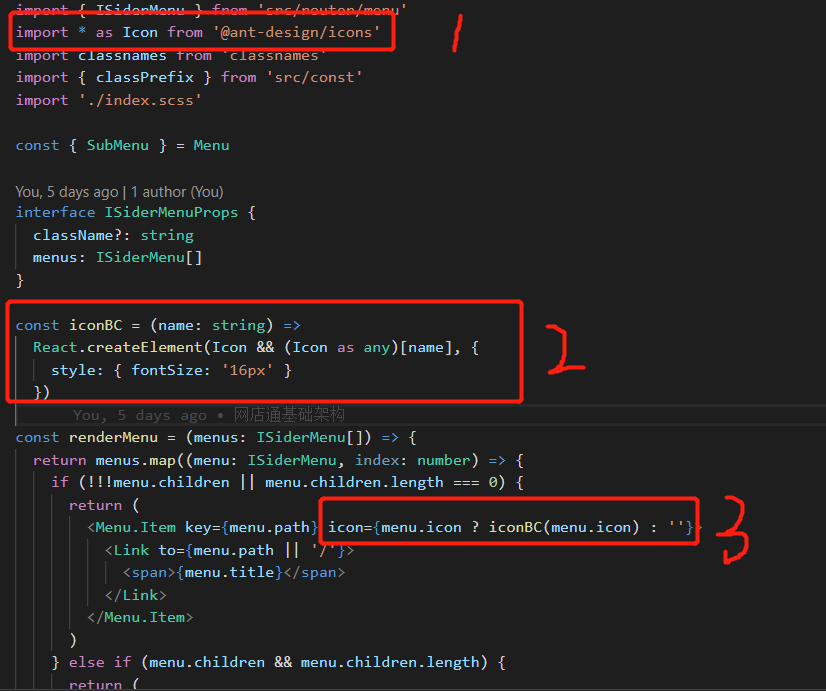Click 'classnames' import line
This screenshot has width=826, height=691.
tap(171, 55)
